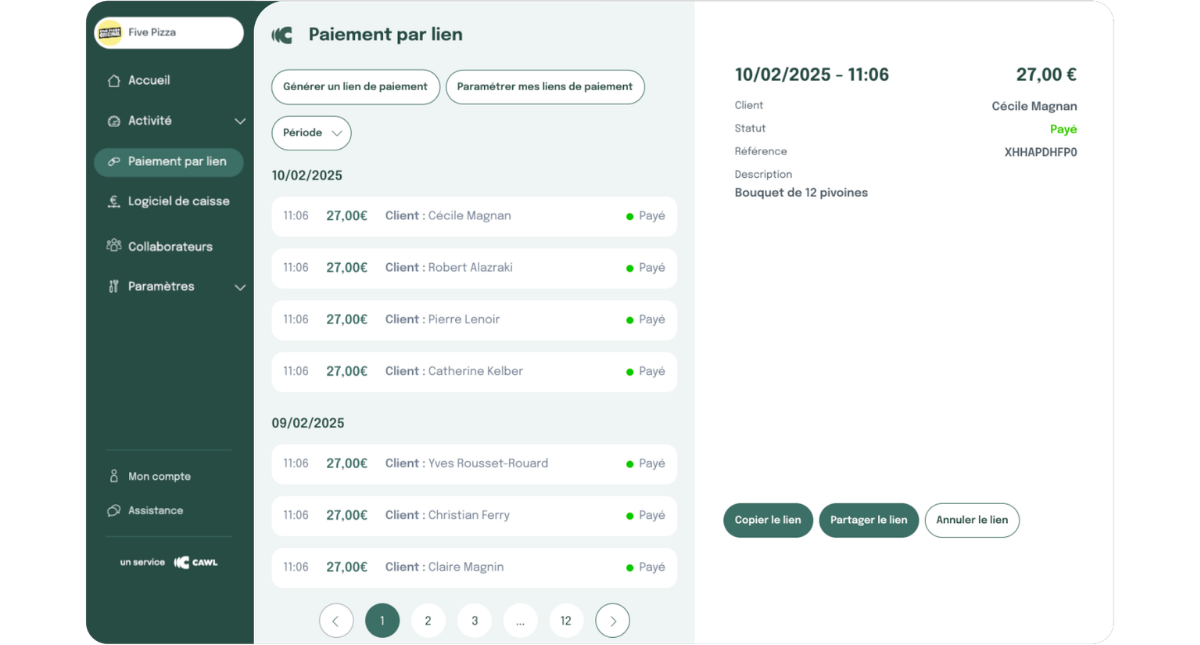Open the Période filter dropdown

click(x=311, y=133)
